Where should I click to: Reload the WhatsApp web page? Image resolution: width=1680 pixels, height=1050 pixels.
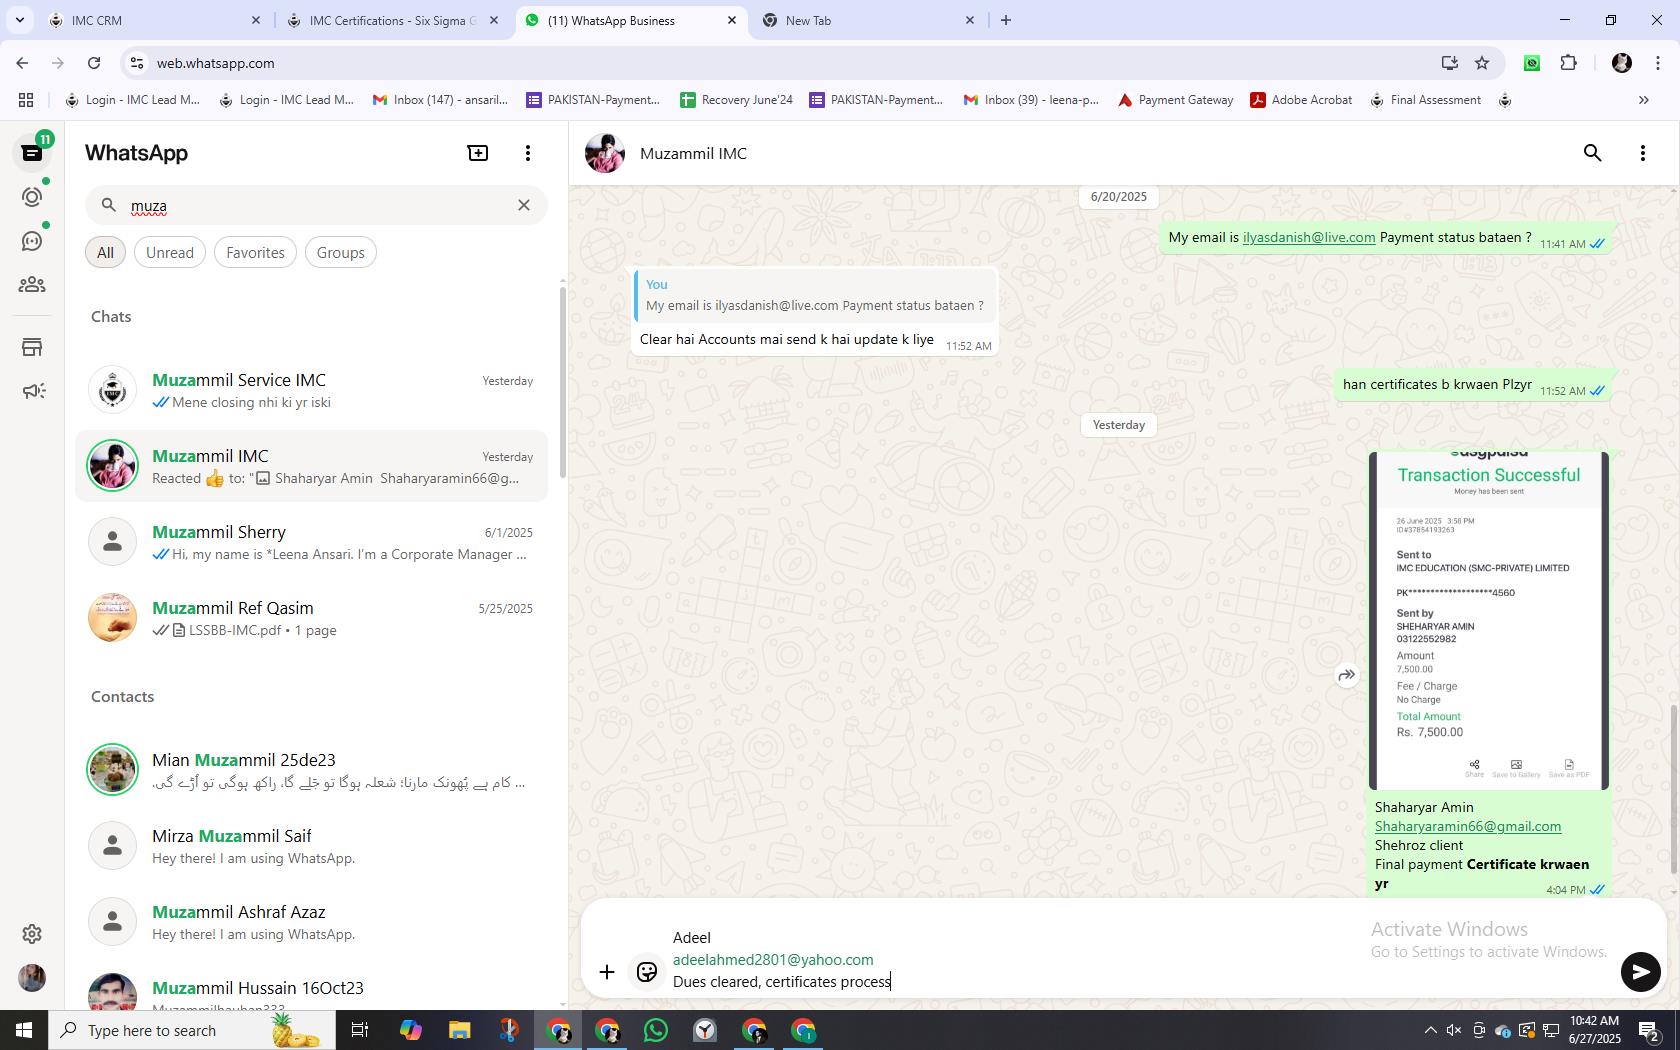coord(94,63)
